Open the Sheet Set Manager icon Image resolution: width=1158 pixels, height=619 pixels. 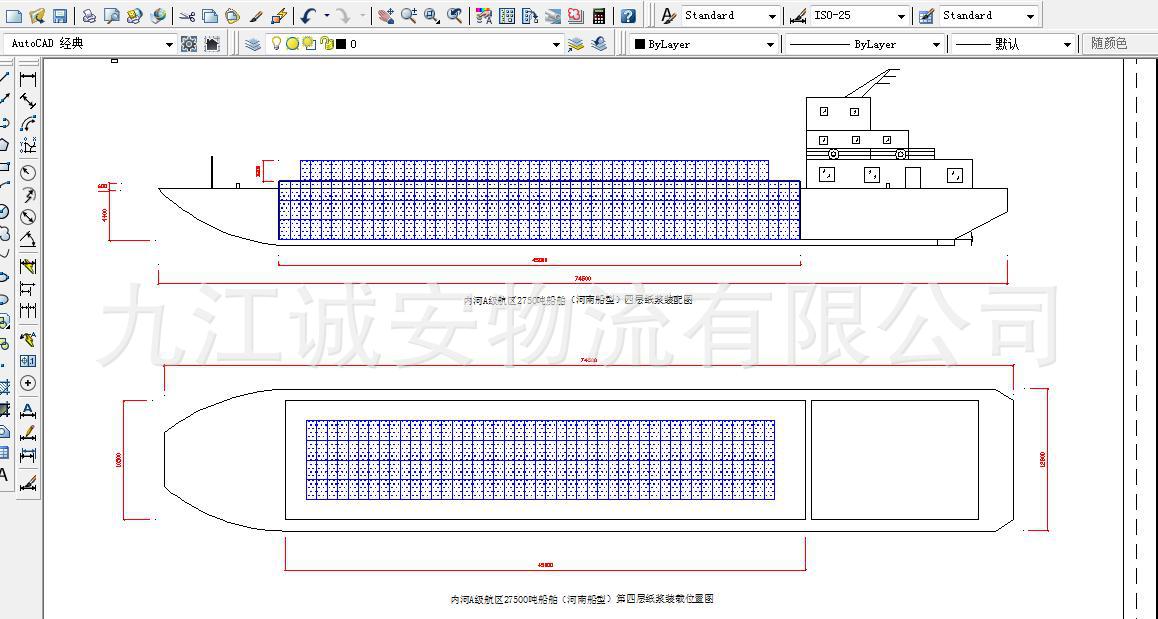point(552,16)
